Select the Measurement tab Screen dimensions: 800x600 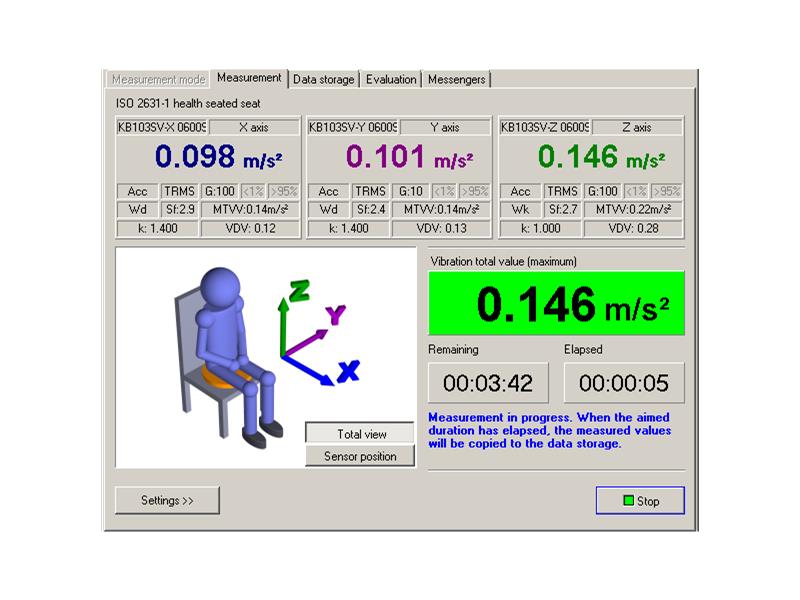coord(249,78)
